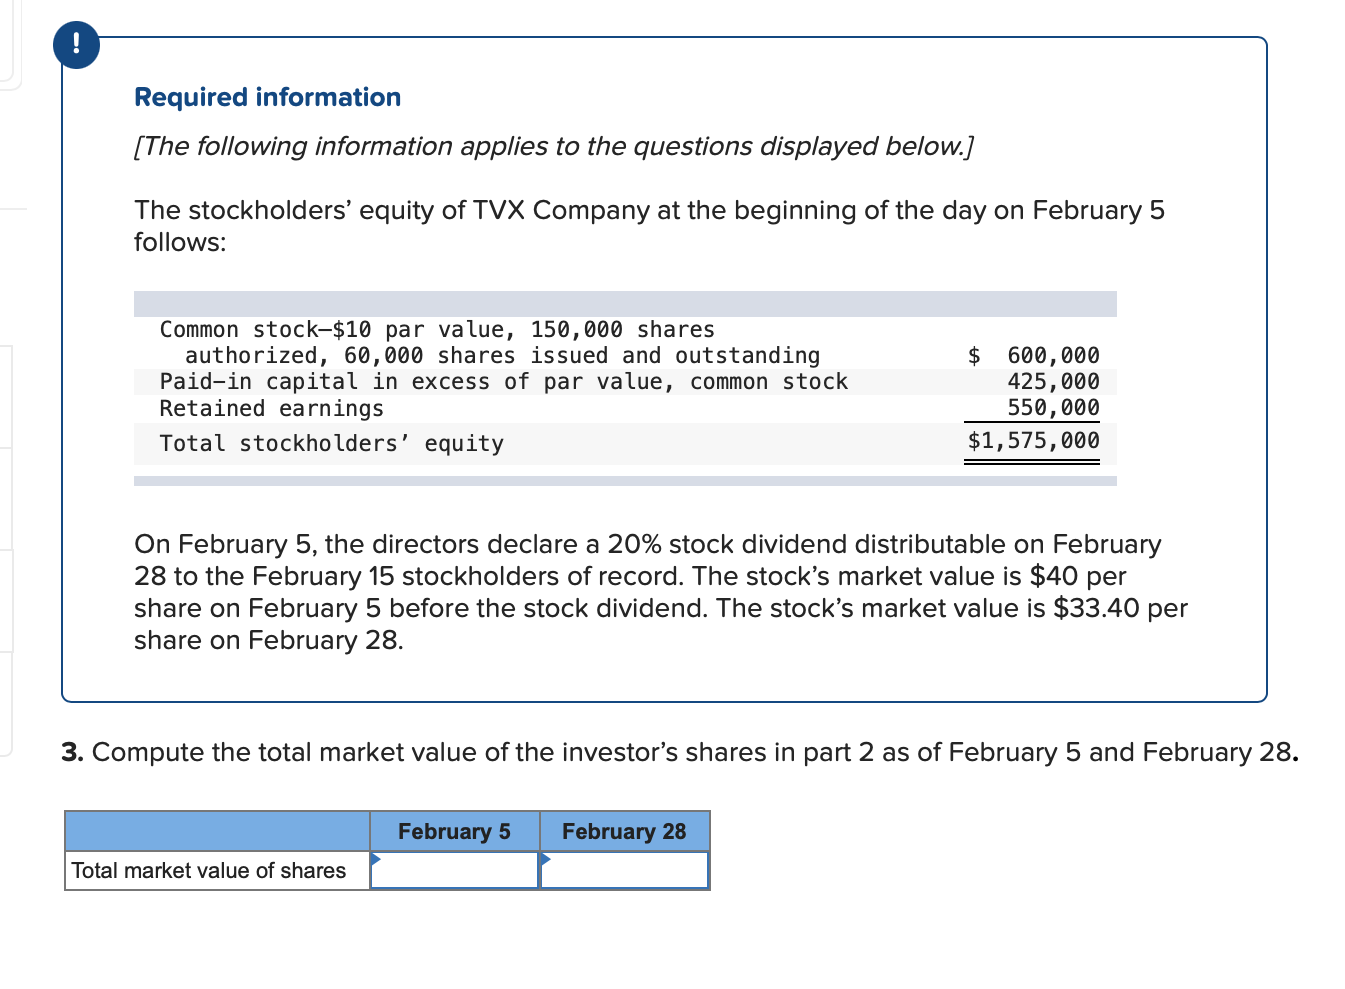Viewport: 1345px width, 989px height.
Task: Click the February 5 answer input field
Action: [455, 870]
